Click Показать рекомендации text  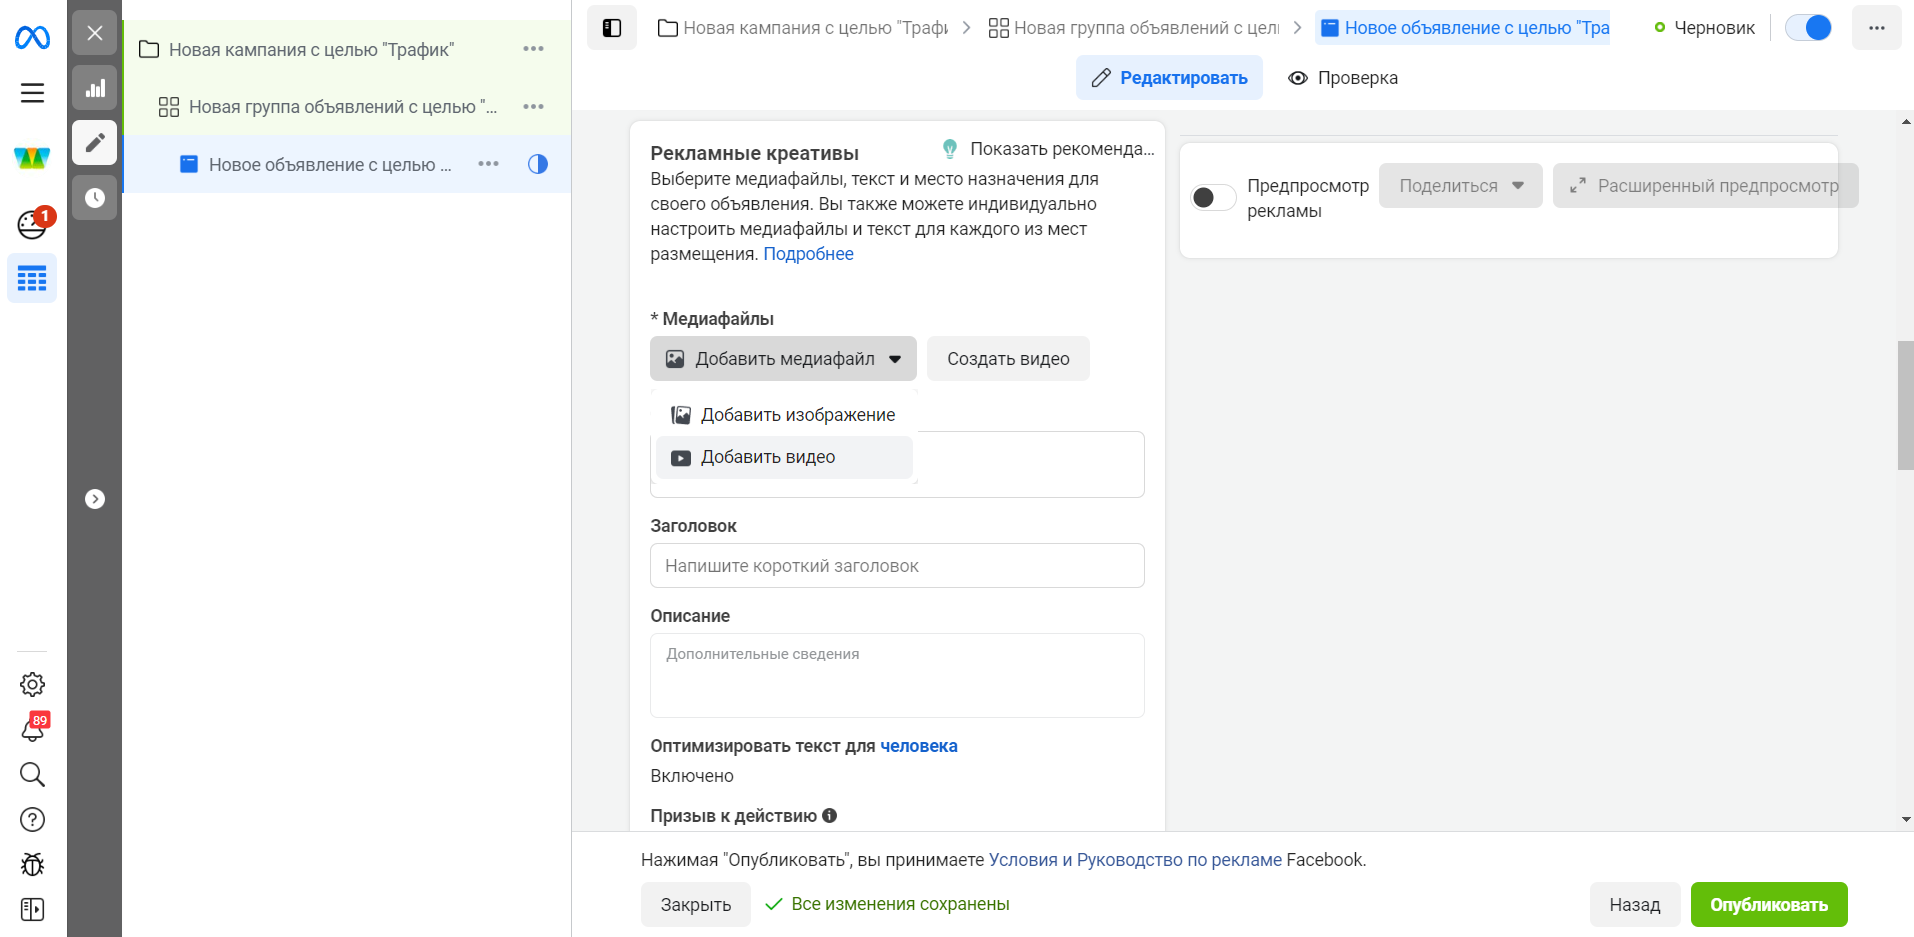click(x=1062, y=149)
